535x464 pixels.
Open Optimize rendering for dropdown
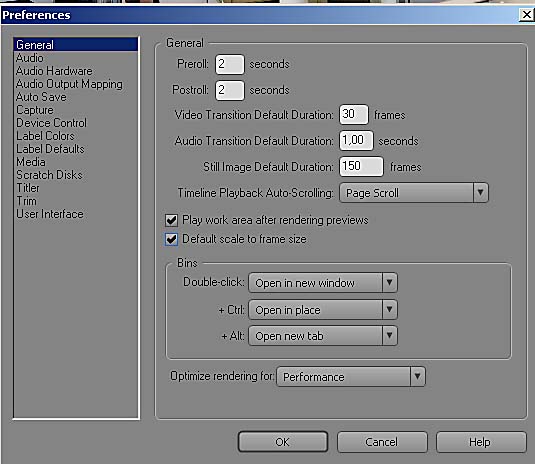(351, 377)
